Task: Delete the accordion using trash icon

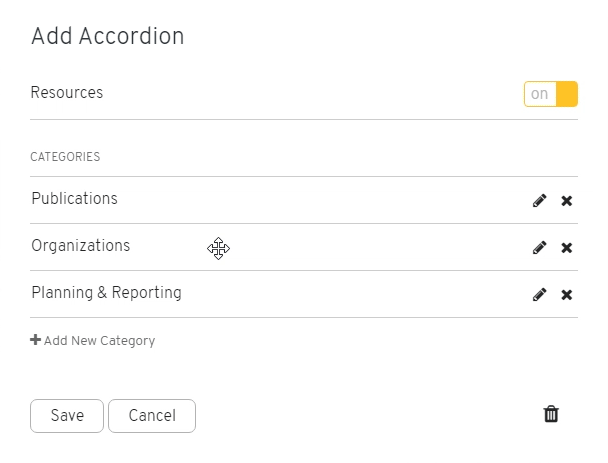Action: [551, 414]
